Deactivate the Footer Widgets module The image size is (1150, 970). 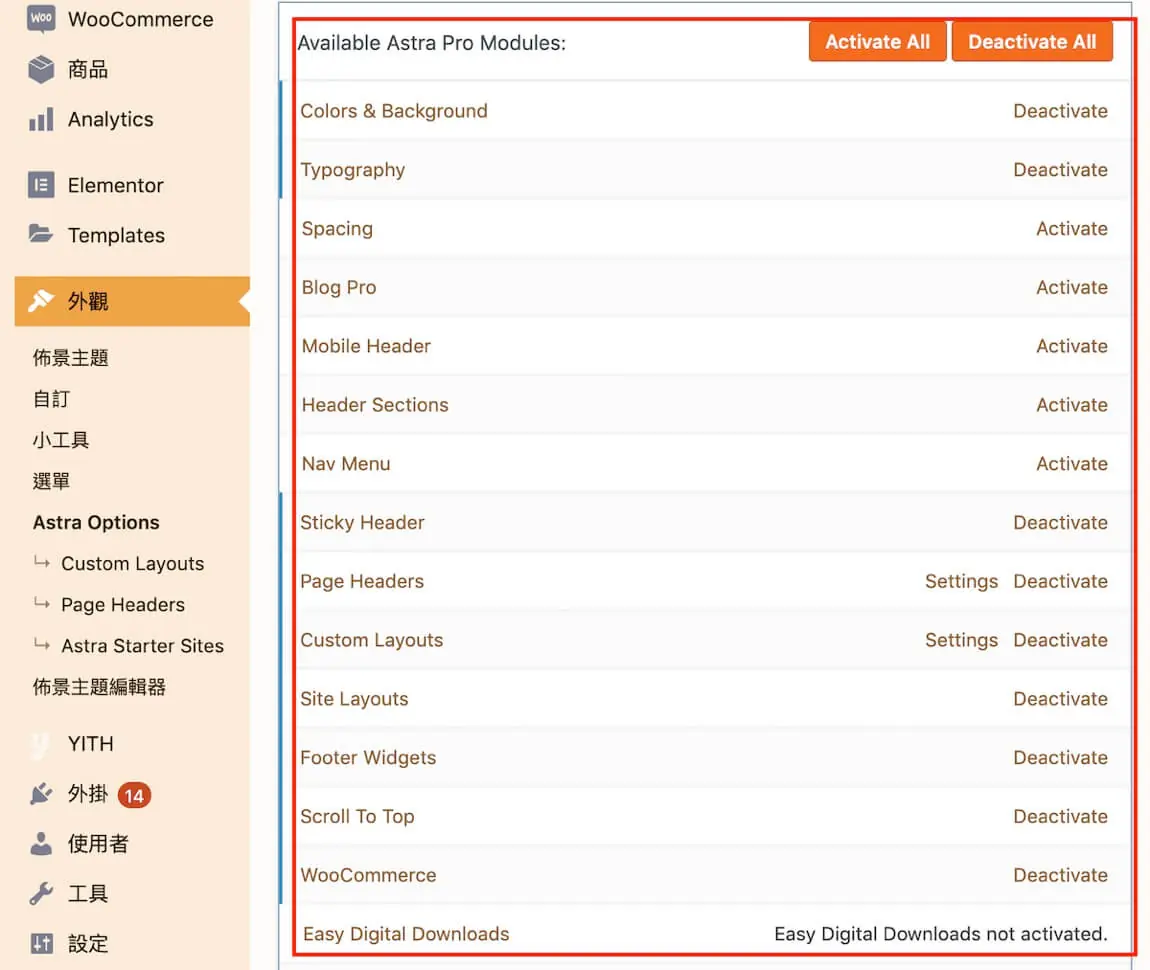[1060, 757]
